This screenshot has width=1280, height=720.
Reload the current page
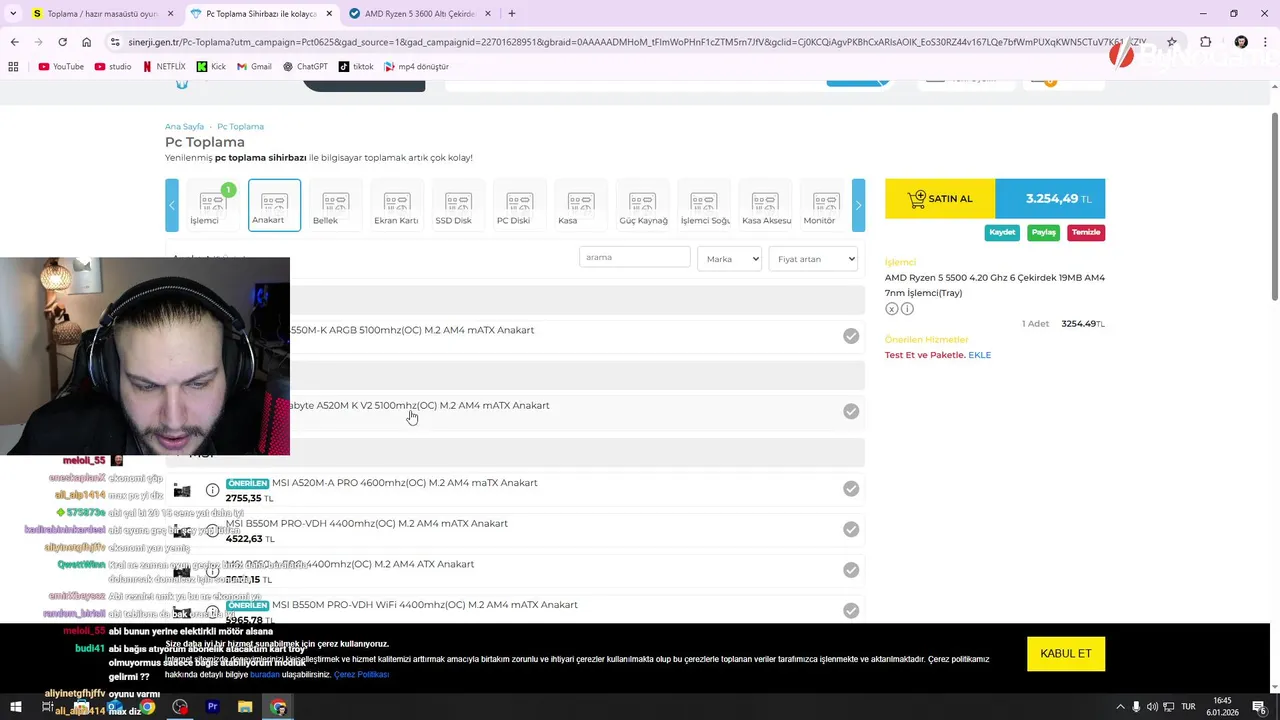pos(62,42)
